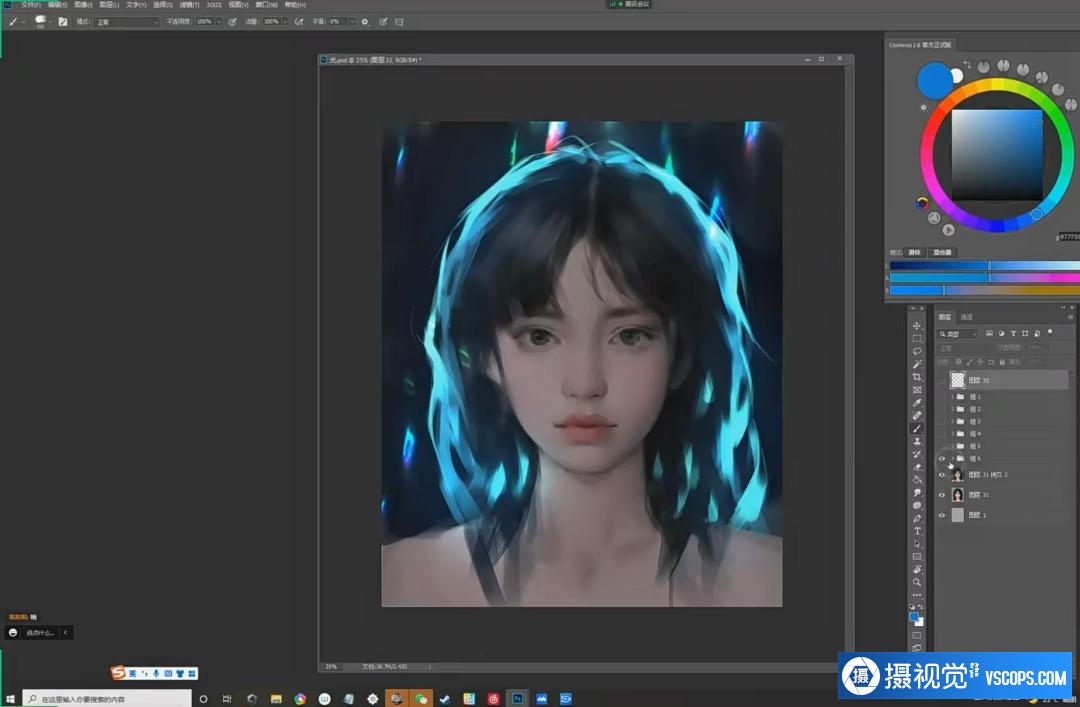Select the Hand tool
The image size is (1080, 707).
click(917, 569)
